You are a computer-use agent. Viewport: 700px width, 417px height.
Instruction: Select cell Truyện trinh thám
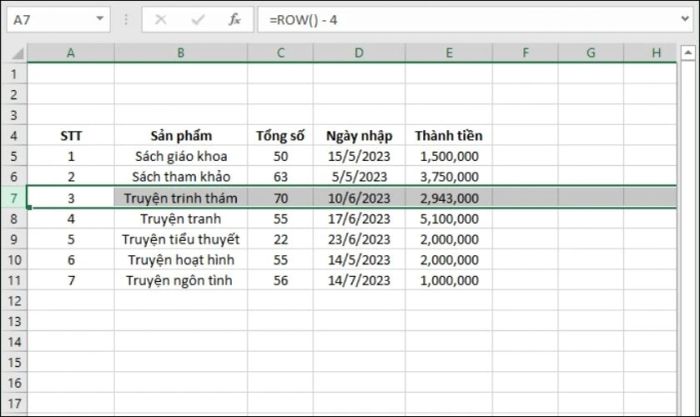180,197
